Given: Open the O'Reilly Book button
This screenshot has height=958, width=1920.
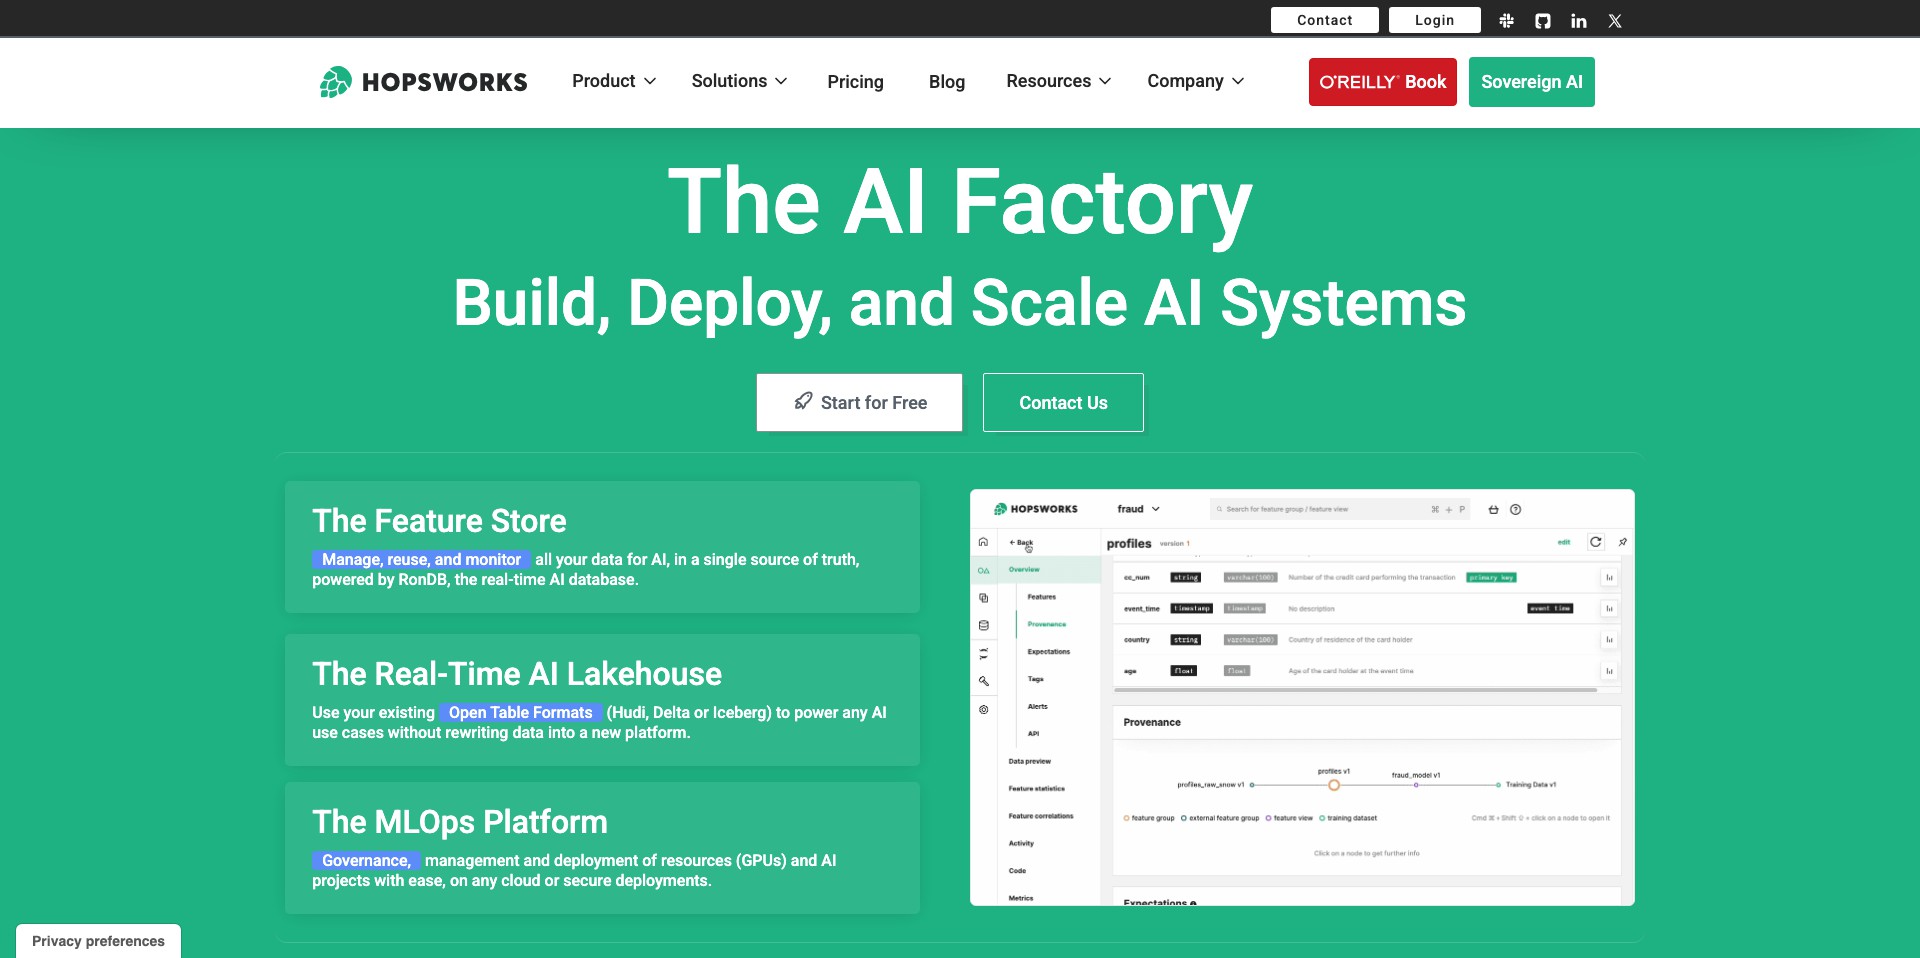Looking at the screenshot, I should (x=1383, y=82).
